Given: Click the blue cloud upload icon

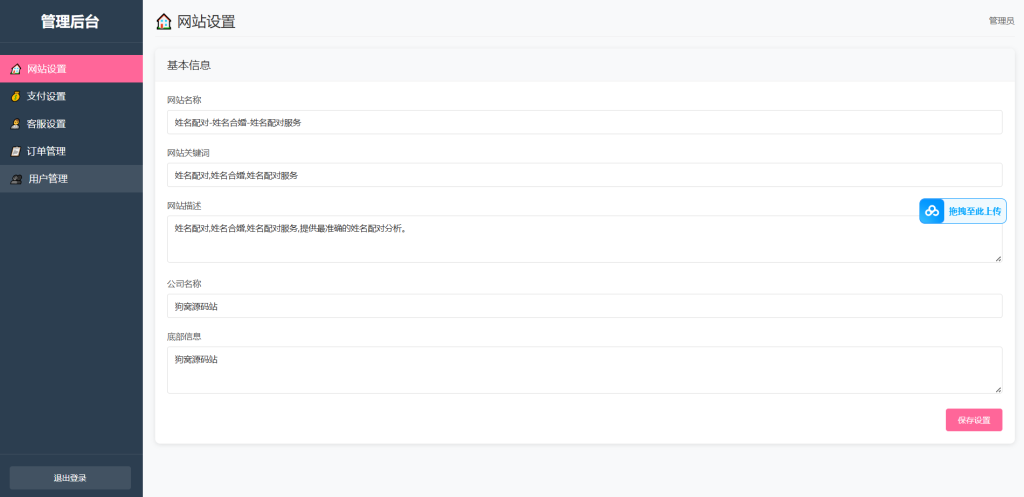Looking at the screenshot, I should tap(932, 211).
